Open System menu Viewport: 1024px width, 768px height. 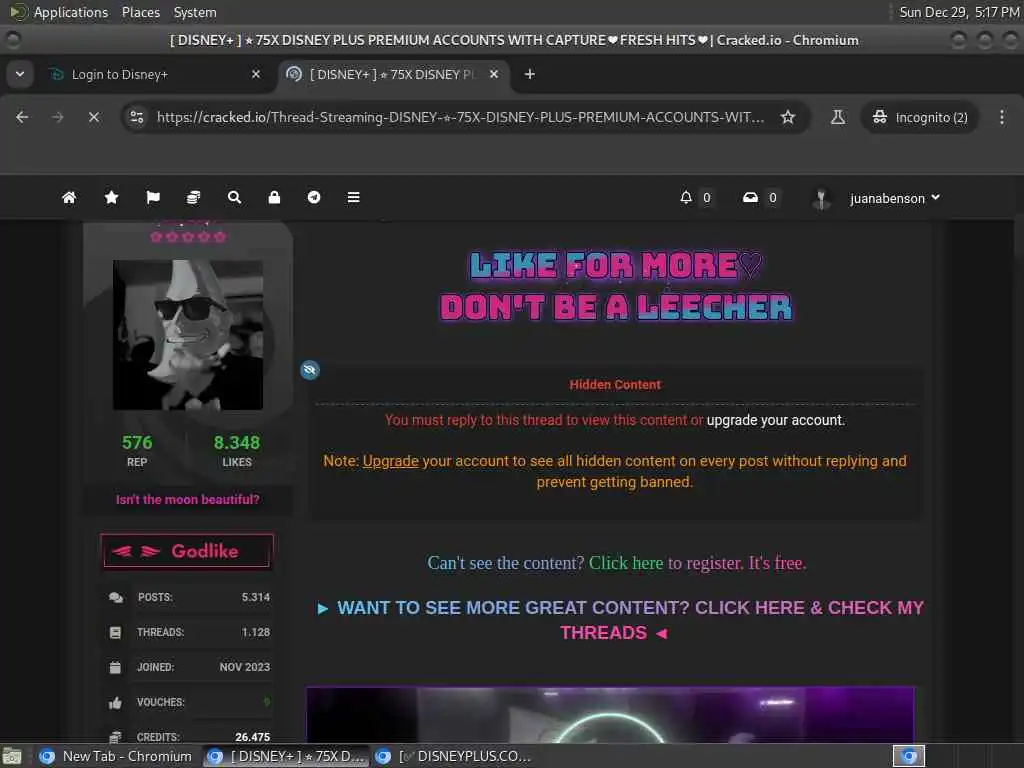point(195,12)
